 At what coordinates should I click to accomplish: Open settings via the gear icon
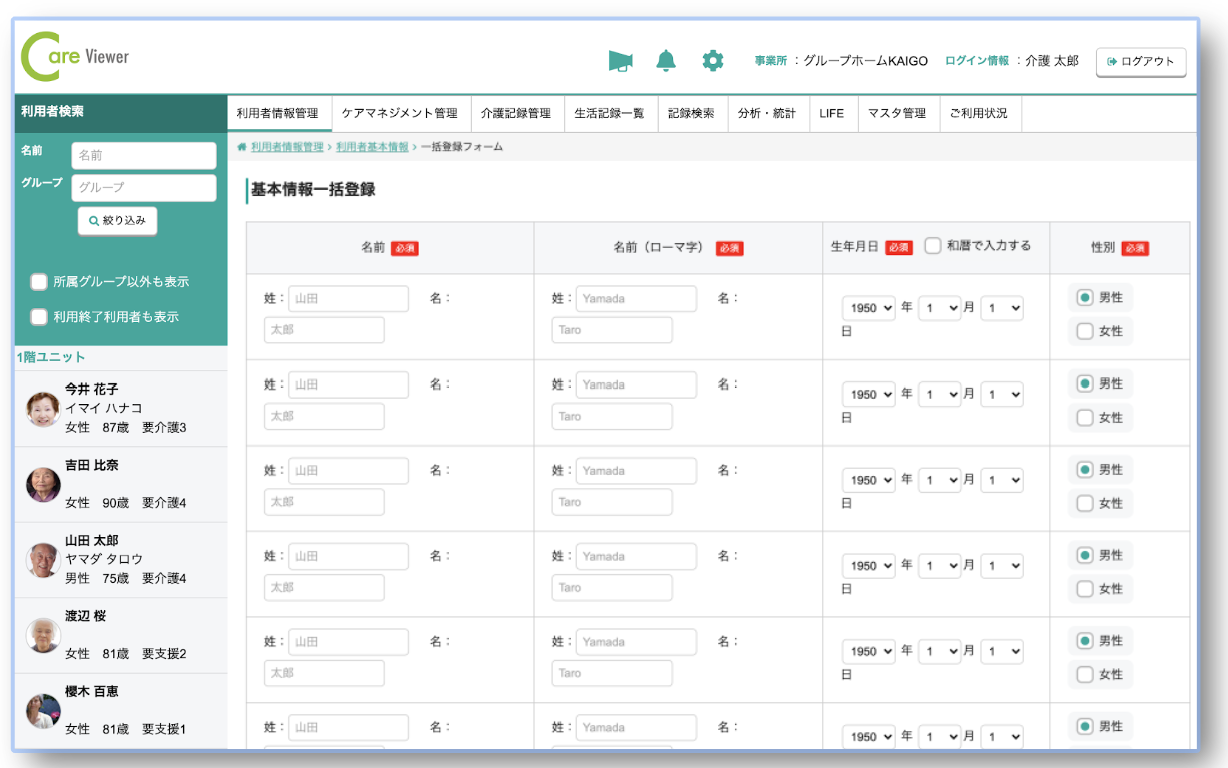(712, 61)
